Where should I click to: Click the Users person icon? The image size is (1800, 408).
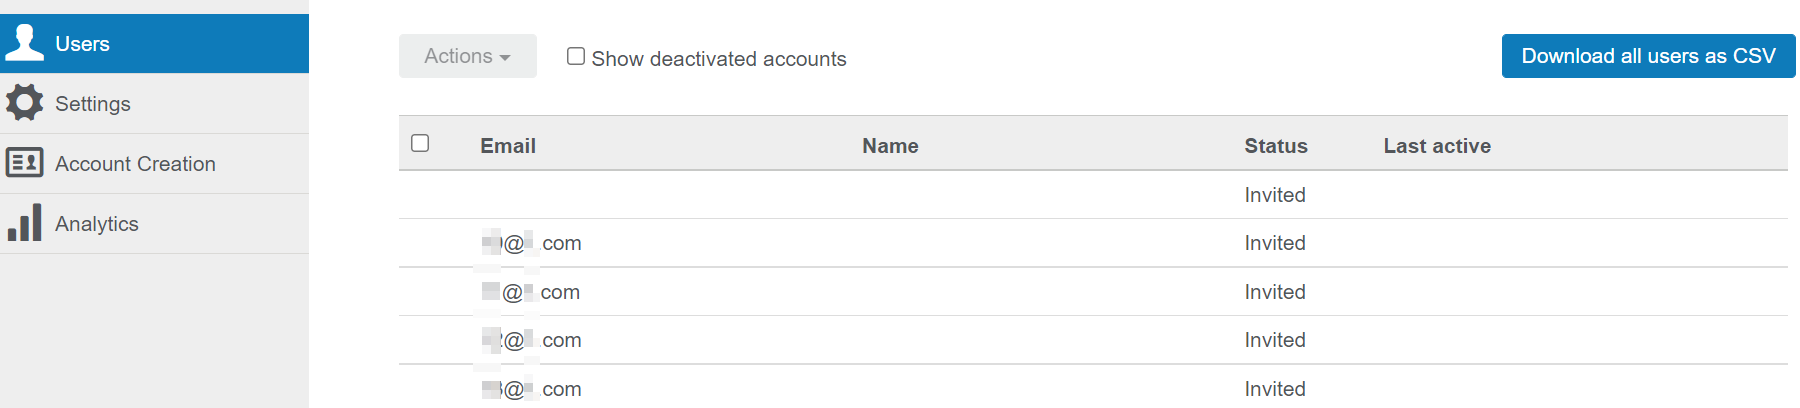click(25, 43)
